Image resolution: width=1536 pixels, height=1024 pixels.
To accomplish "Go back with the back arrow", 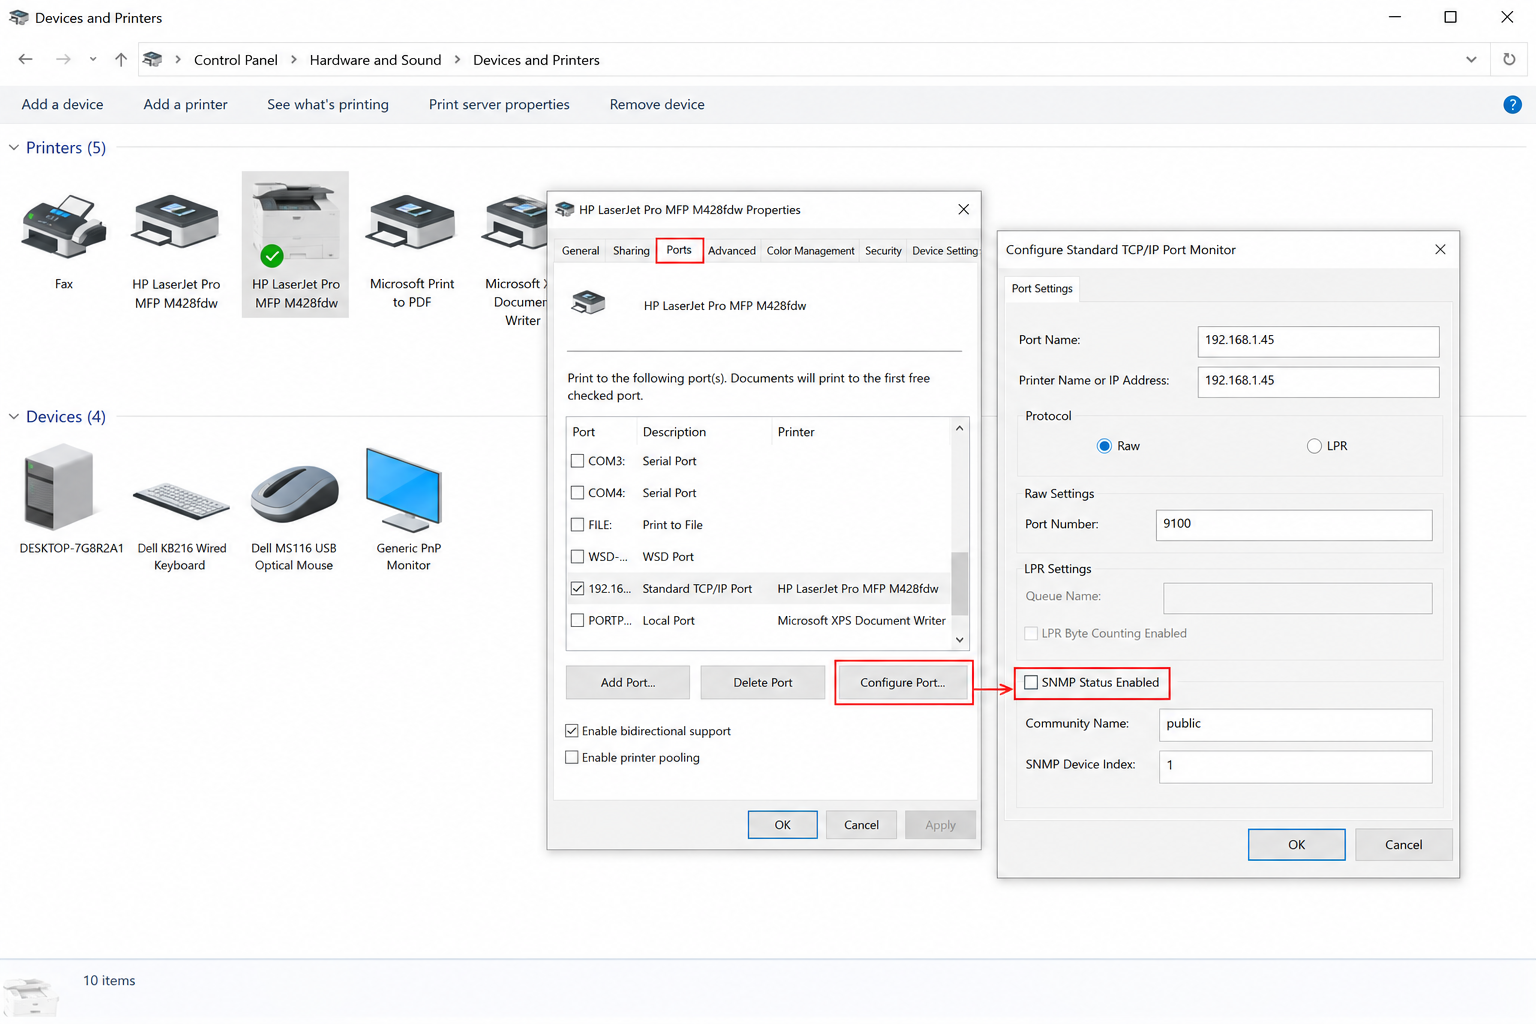I will [26, 60].
